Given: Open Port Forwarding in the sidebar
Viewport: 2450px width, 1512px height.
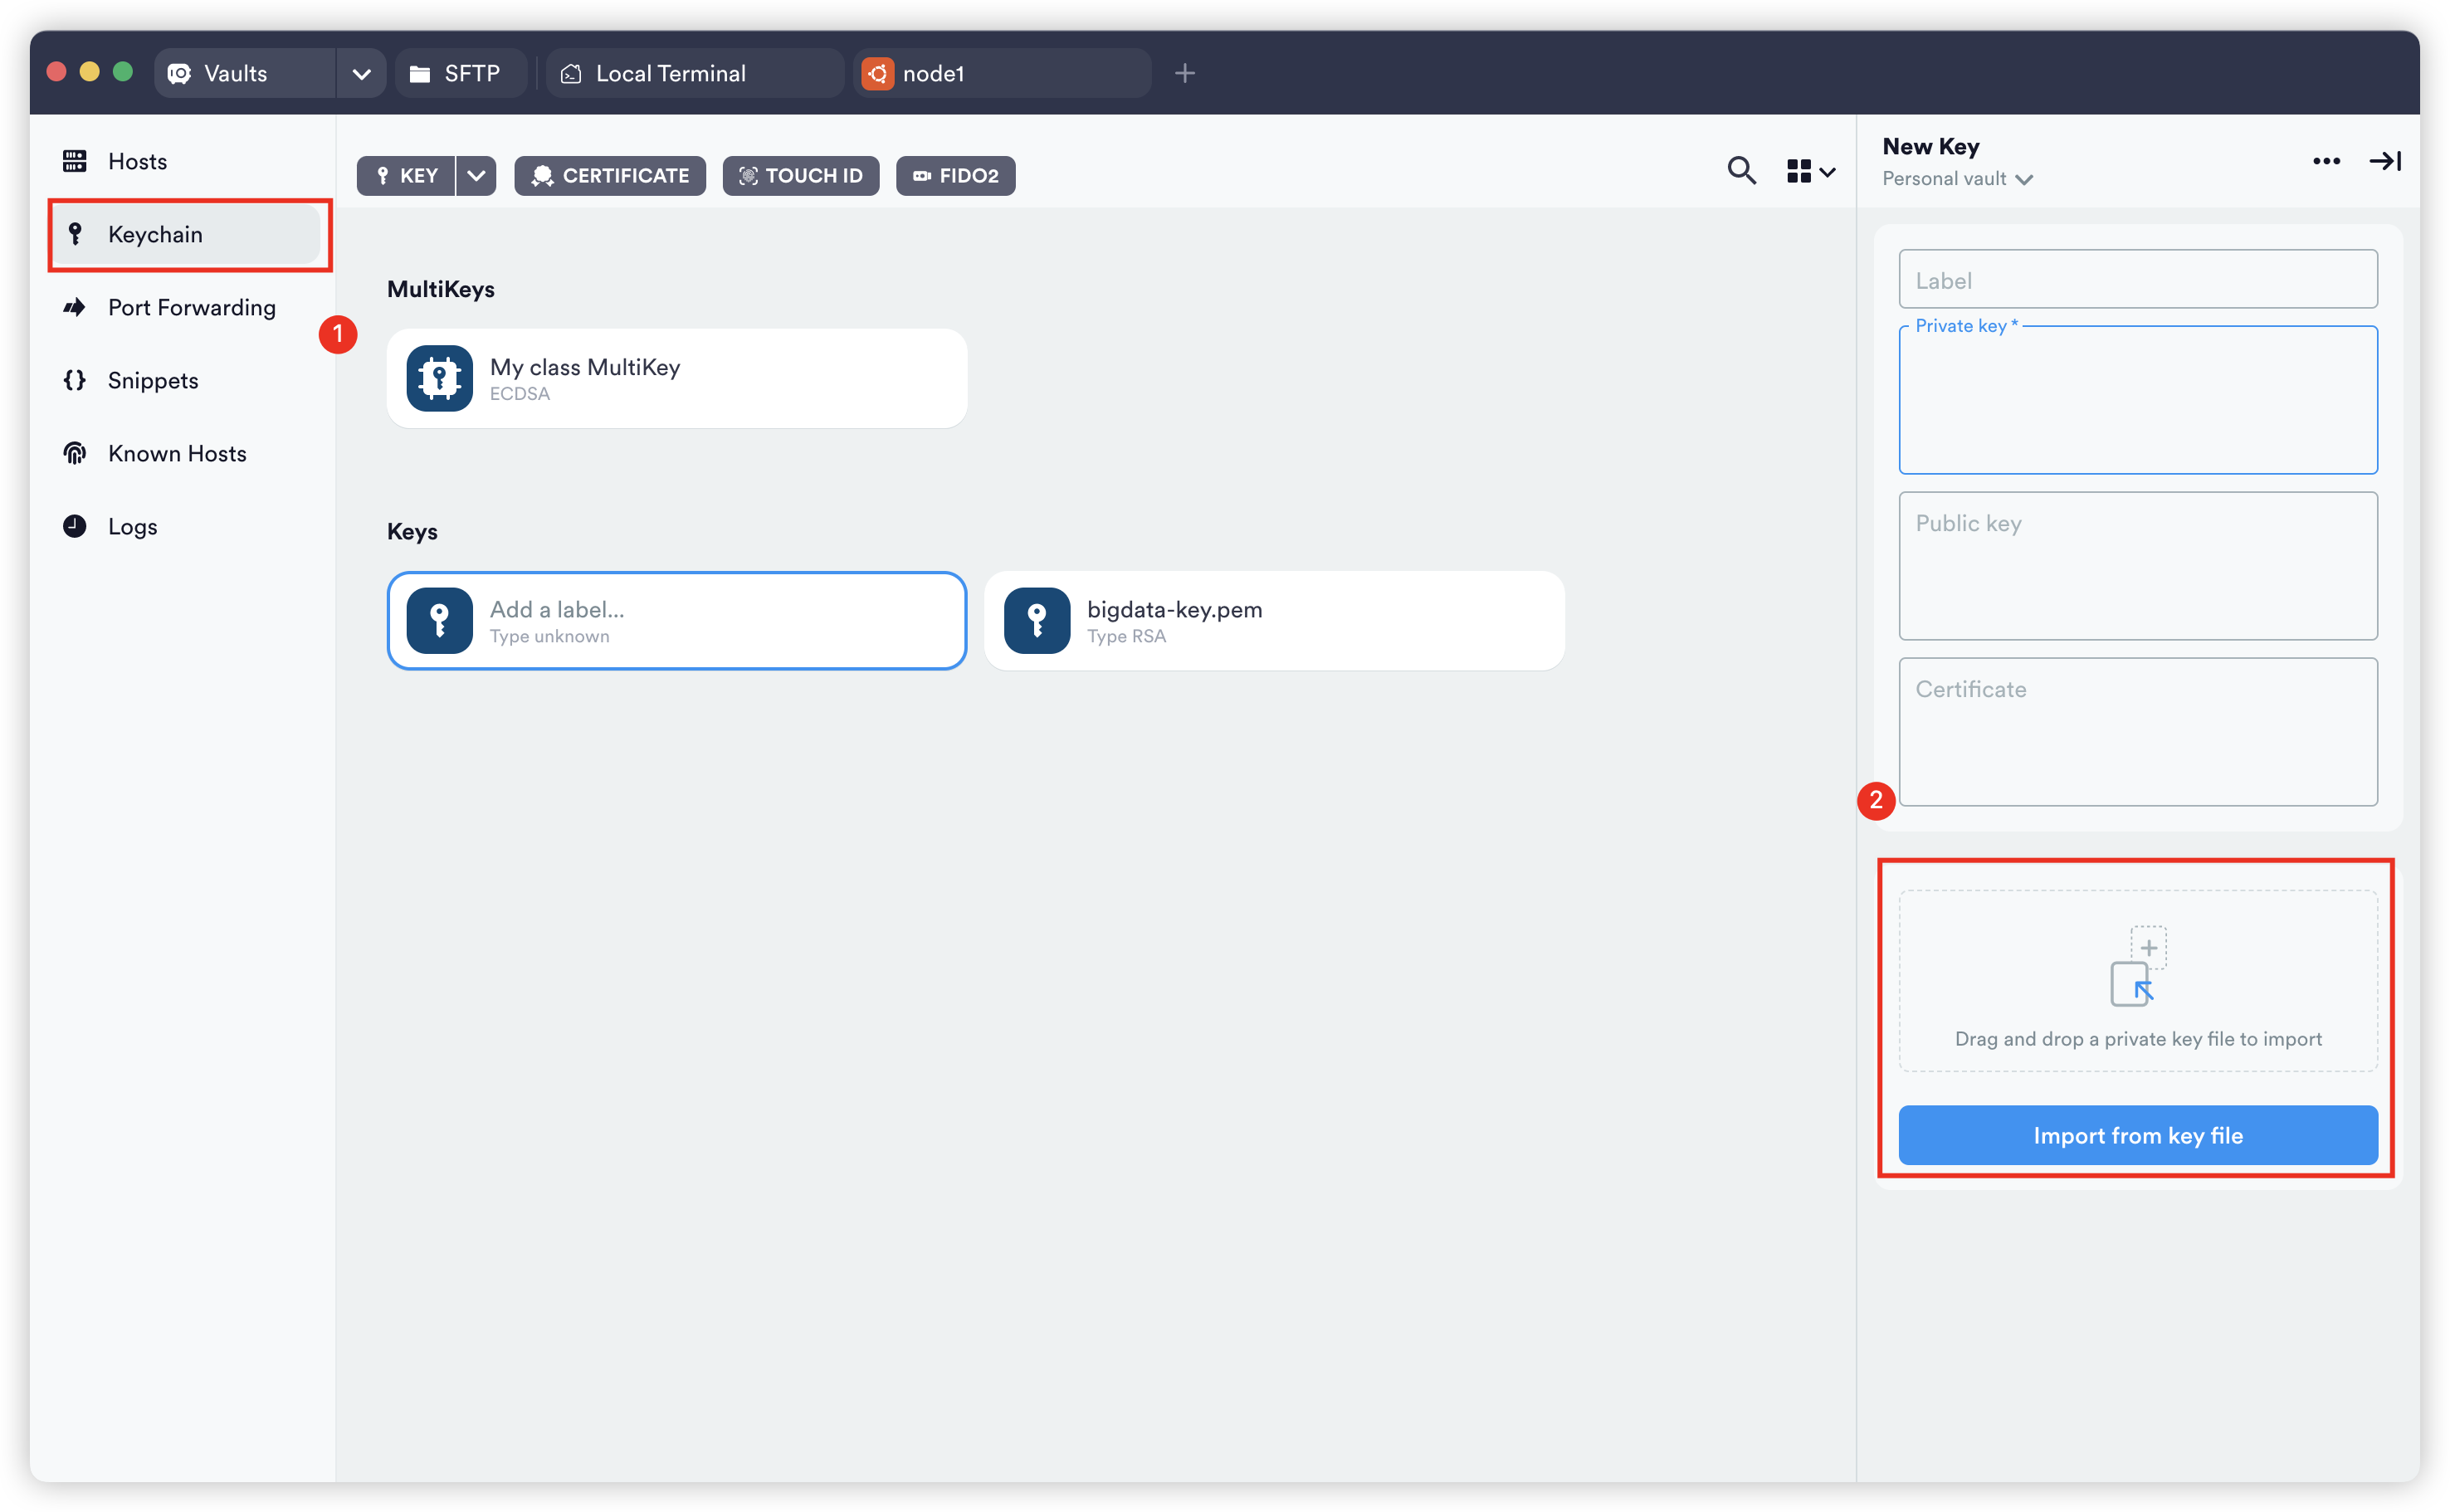Looking at the screenshot, I should 191,307.
